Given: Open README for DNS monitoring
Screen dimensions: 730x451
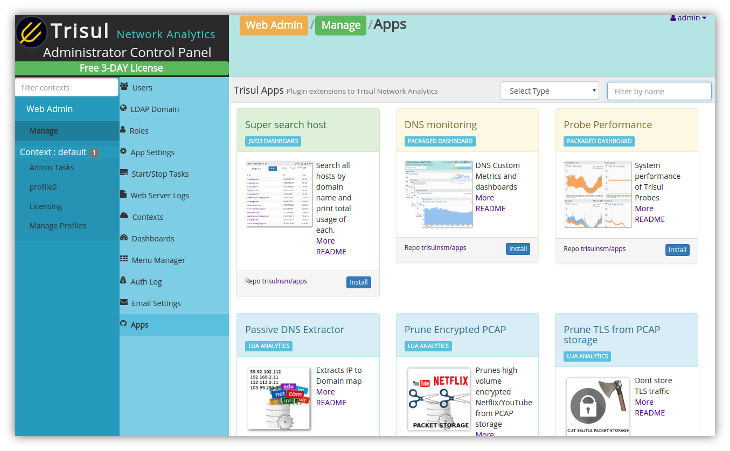Looking at the screenshot, I should pos(490,208).
